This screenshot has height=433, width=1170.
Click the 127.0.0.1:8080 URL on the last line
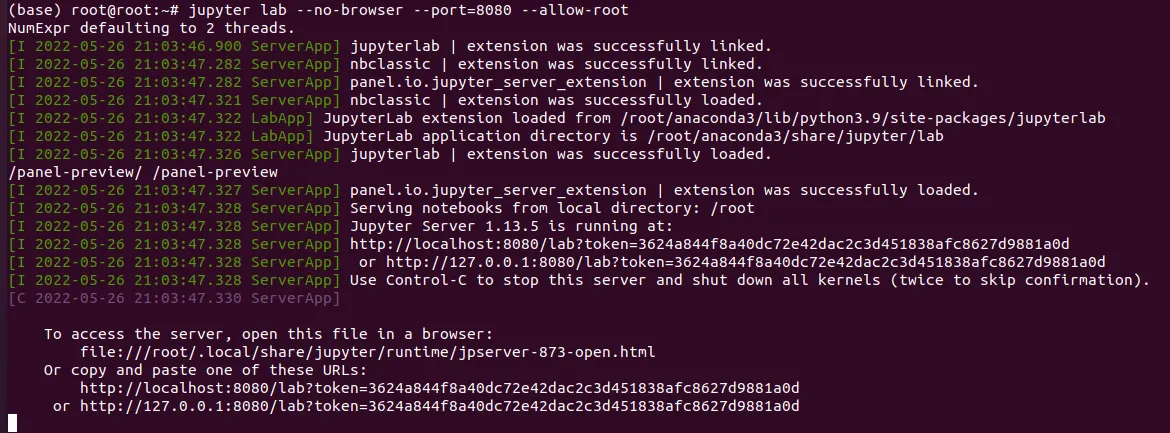point(439,406)
